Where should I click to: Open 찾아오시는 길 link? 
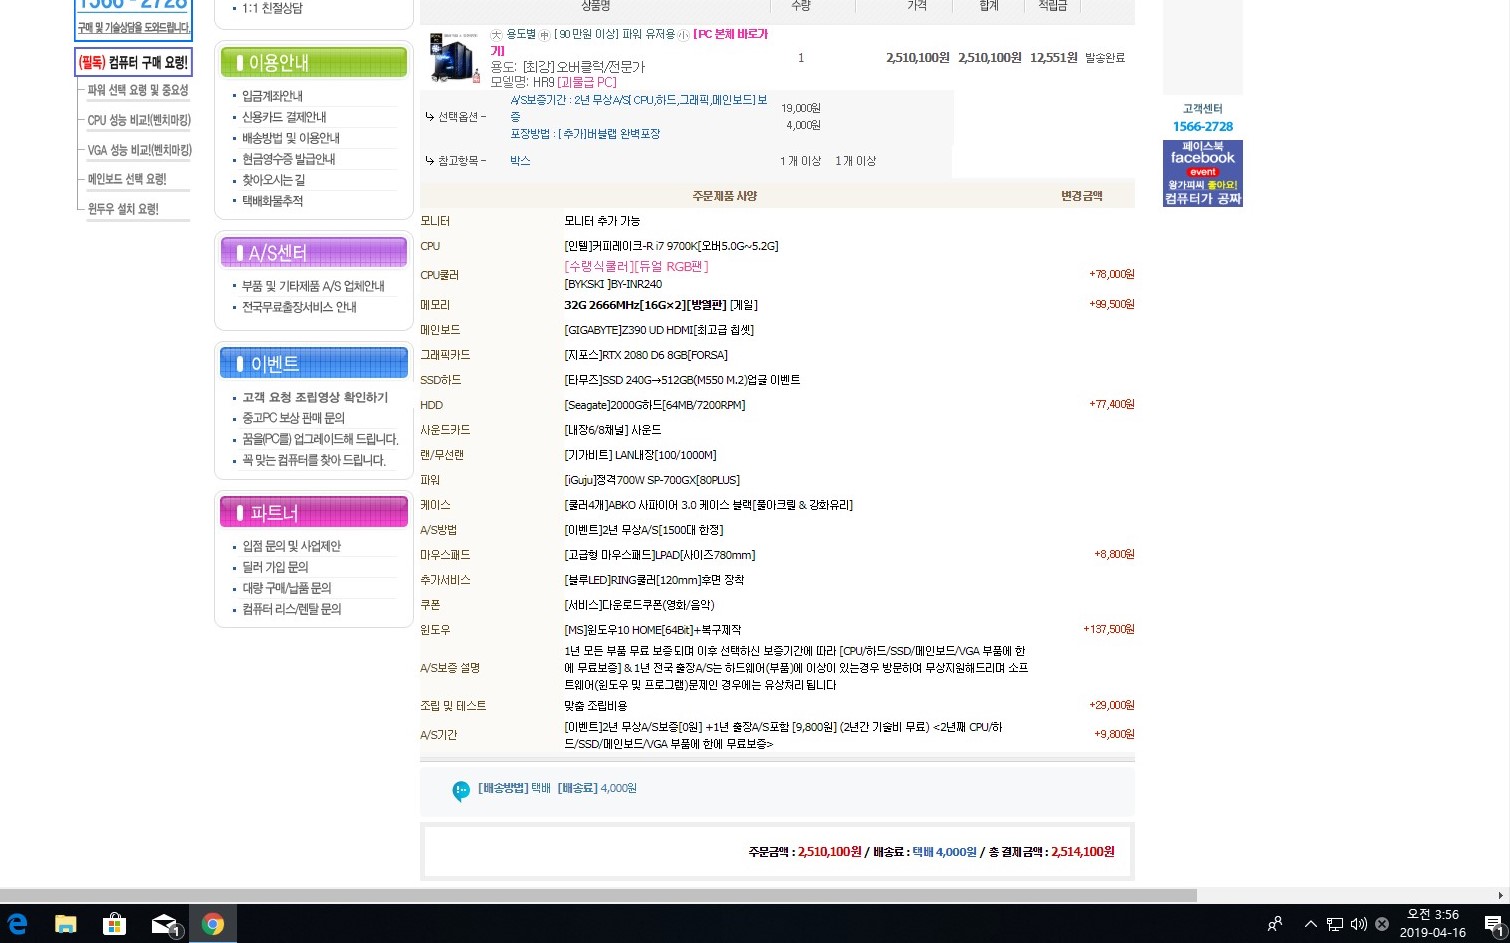(x=274, y=180)
